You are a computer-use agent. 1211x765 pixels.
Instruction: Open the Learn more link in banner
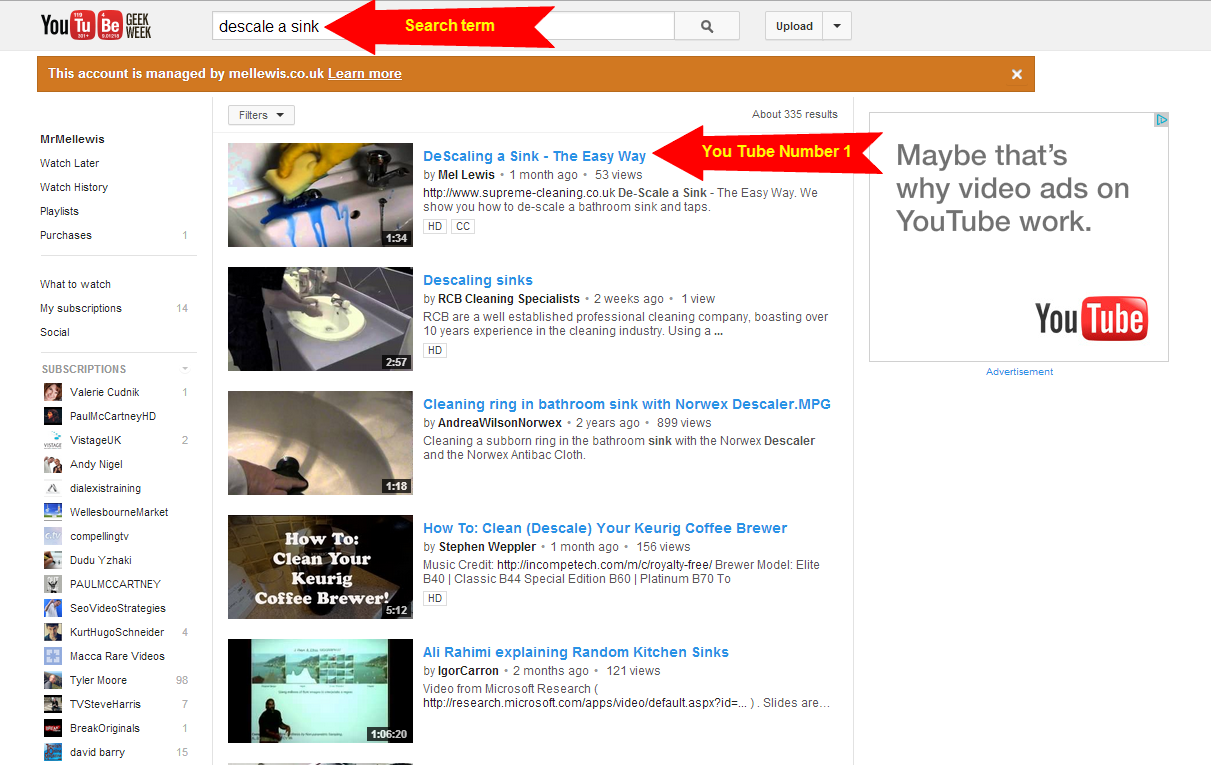coord(365,74)
